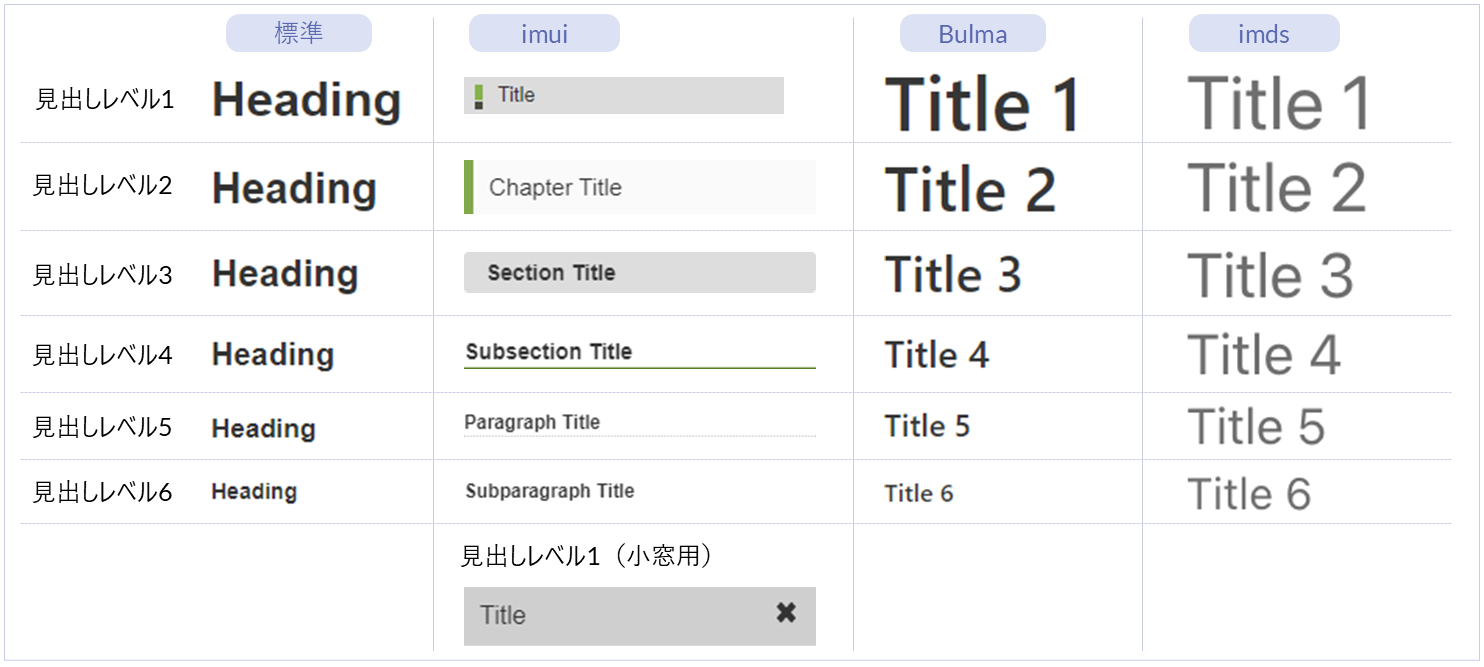Click the green bar of Chapter Title
Screen dimensions: 1484x667
tap(469, 187)
